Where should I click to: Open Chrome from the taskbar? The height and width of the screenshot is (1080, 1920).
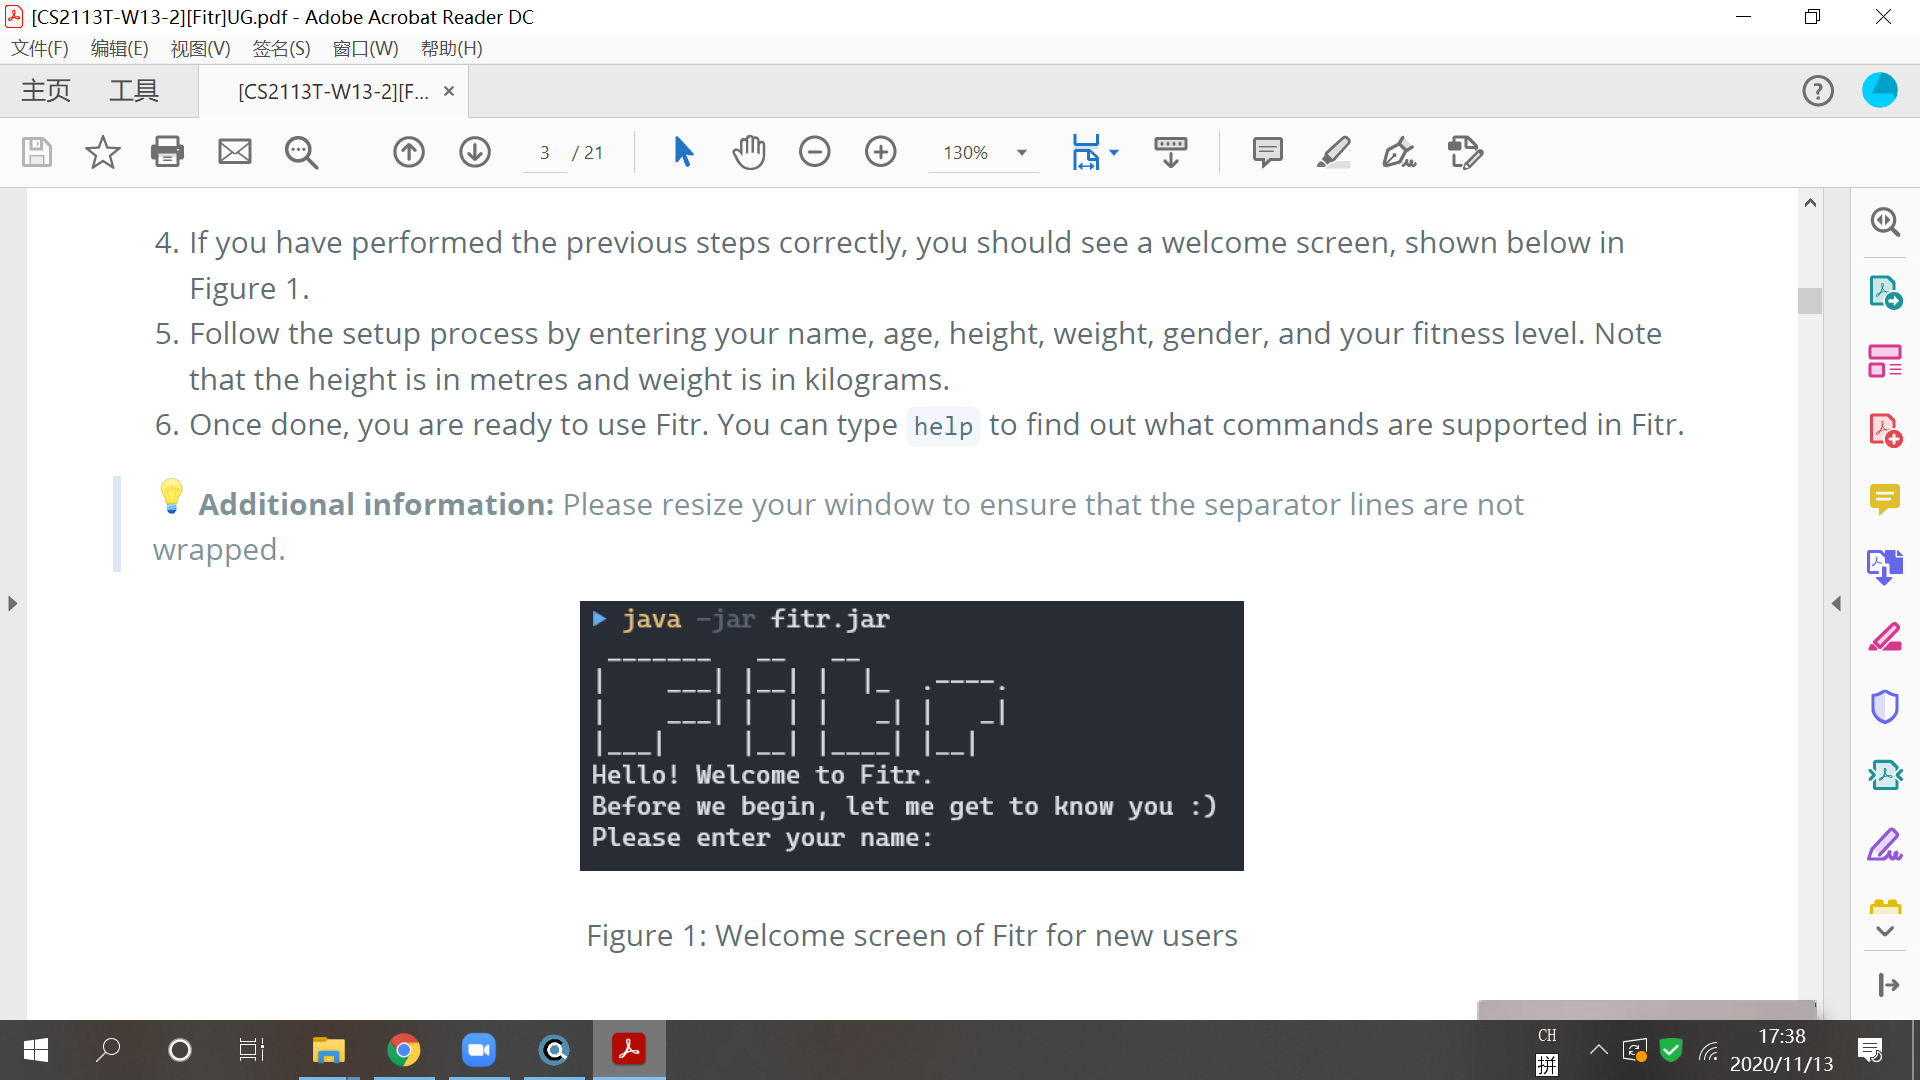tap(404, 1050)
